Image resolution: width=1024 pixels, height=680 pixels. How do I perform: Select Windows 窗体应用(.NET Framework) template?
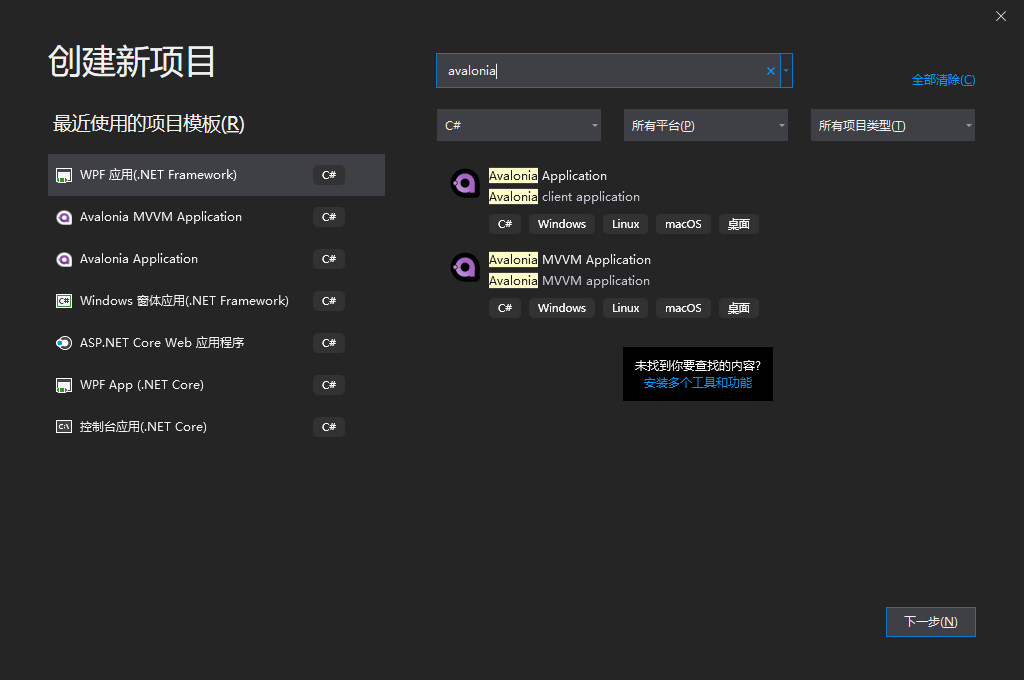[x=216, y=301]
